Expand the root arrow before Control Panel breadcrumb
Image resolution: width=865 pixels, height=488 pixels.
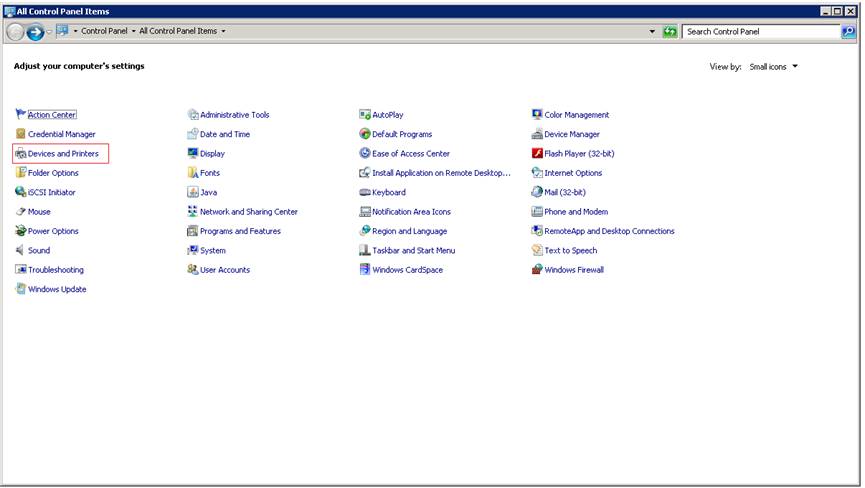[x=76, y=31]
